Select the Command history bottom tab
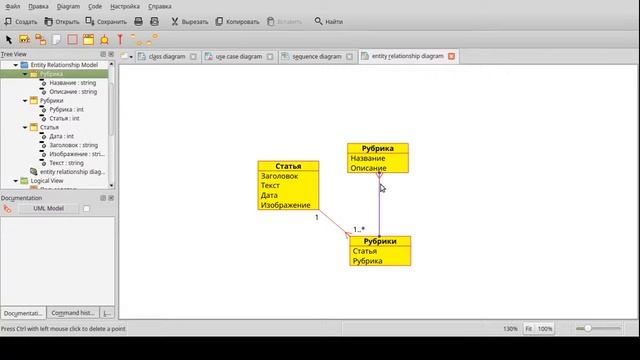640x360 pixels. click(x=73, y=313)
